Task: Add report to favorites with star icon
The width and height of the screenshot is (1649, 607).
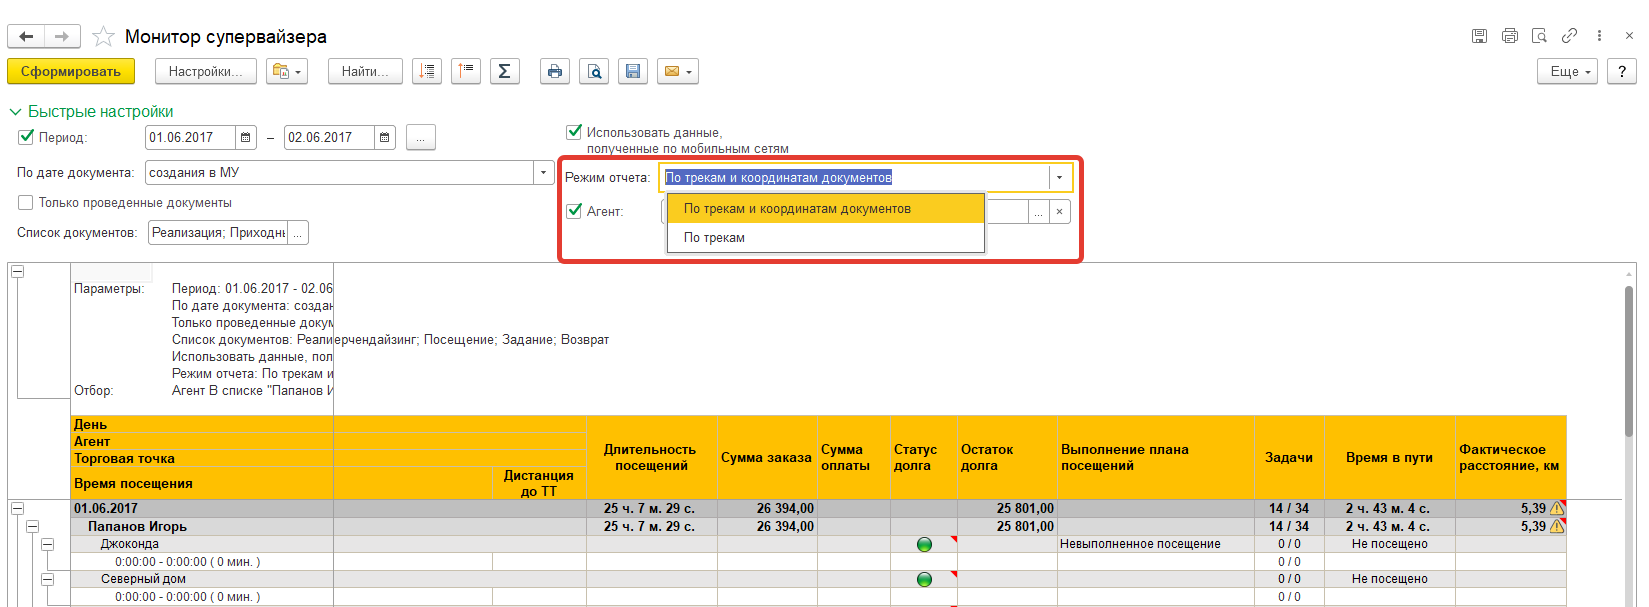Action: click(103, 37)
